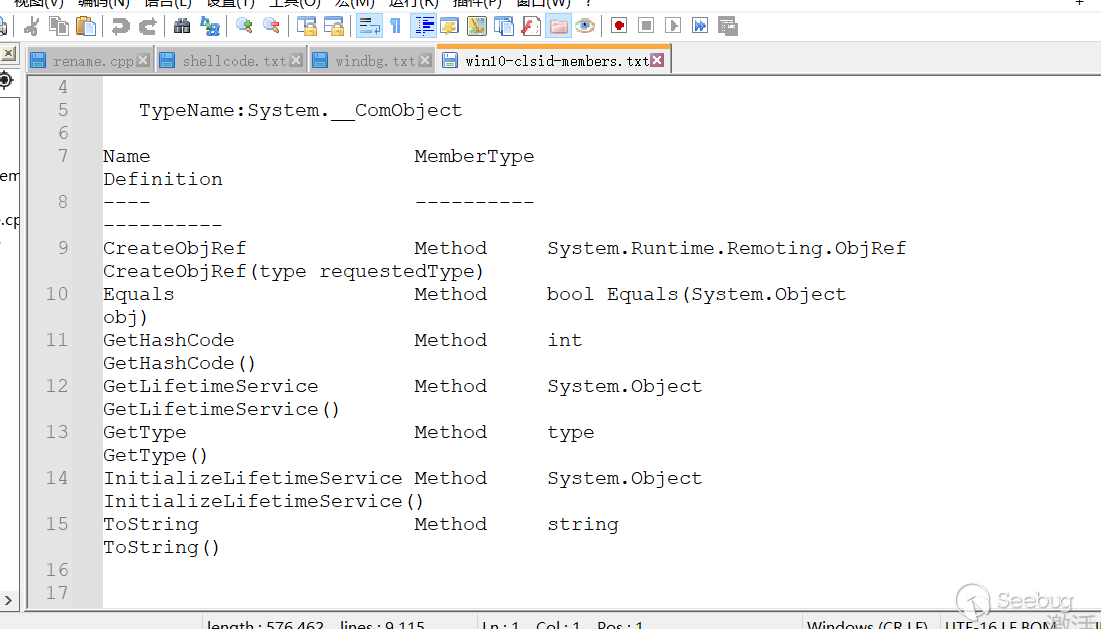Click the GetType name on line 13
The height and width of the screenshot is (629, 1101).
(145, 432)
